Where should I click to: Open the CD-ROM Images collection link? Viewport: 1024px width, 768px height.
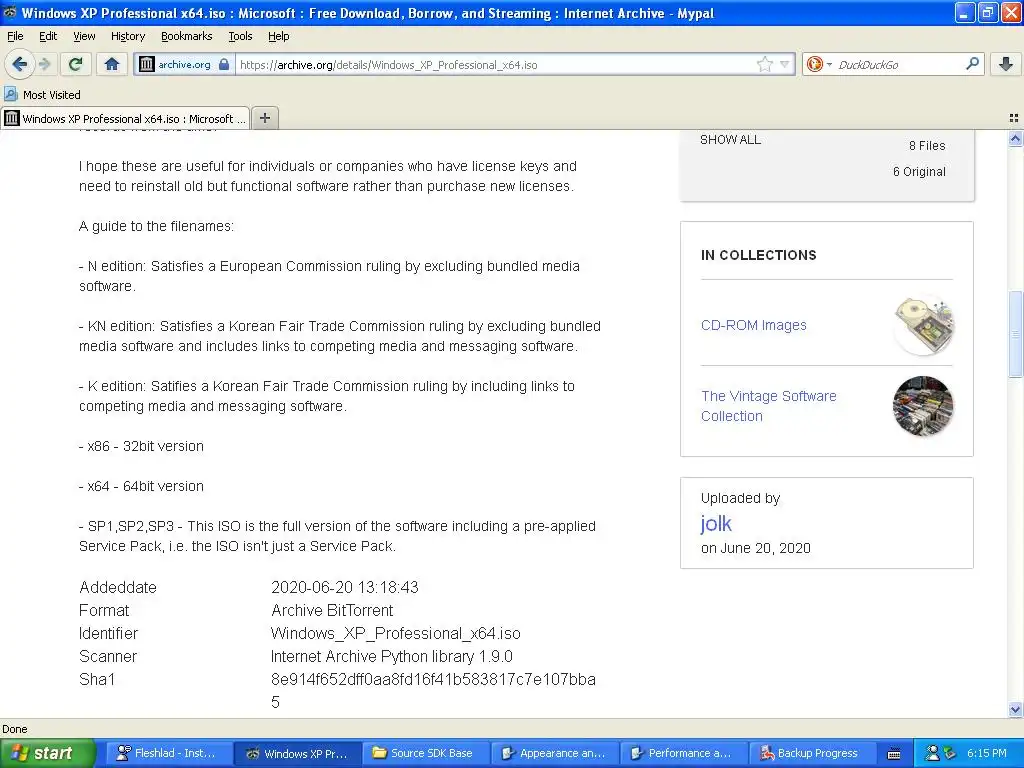click(x=754, y=325)
